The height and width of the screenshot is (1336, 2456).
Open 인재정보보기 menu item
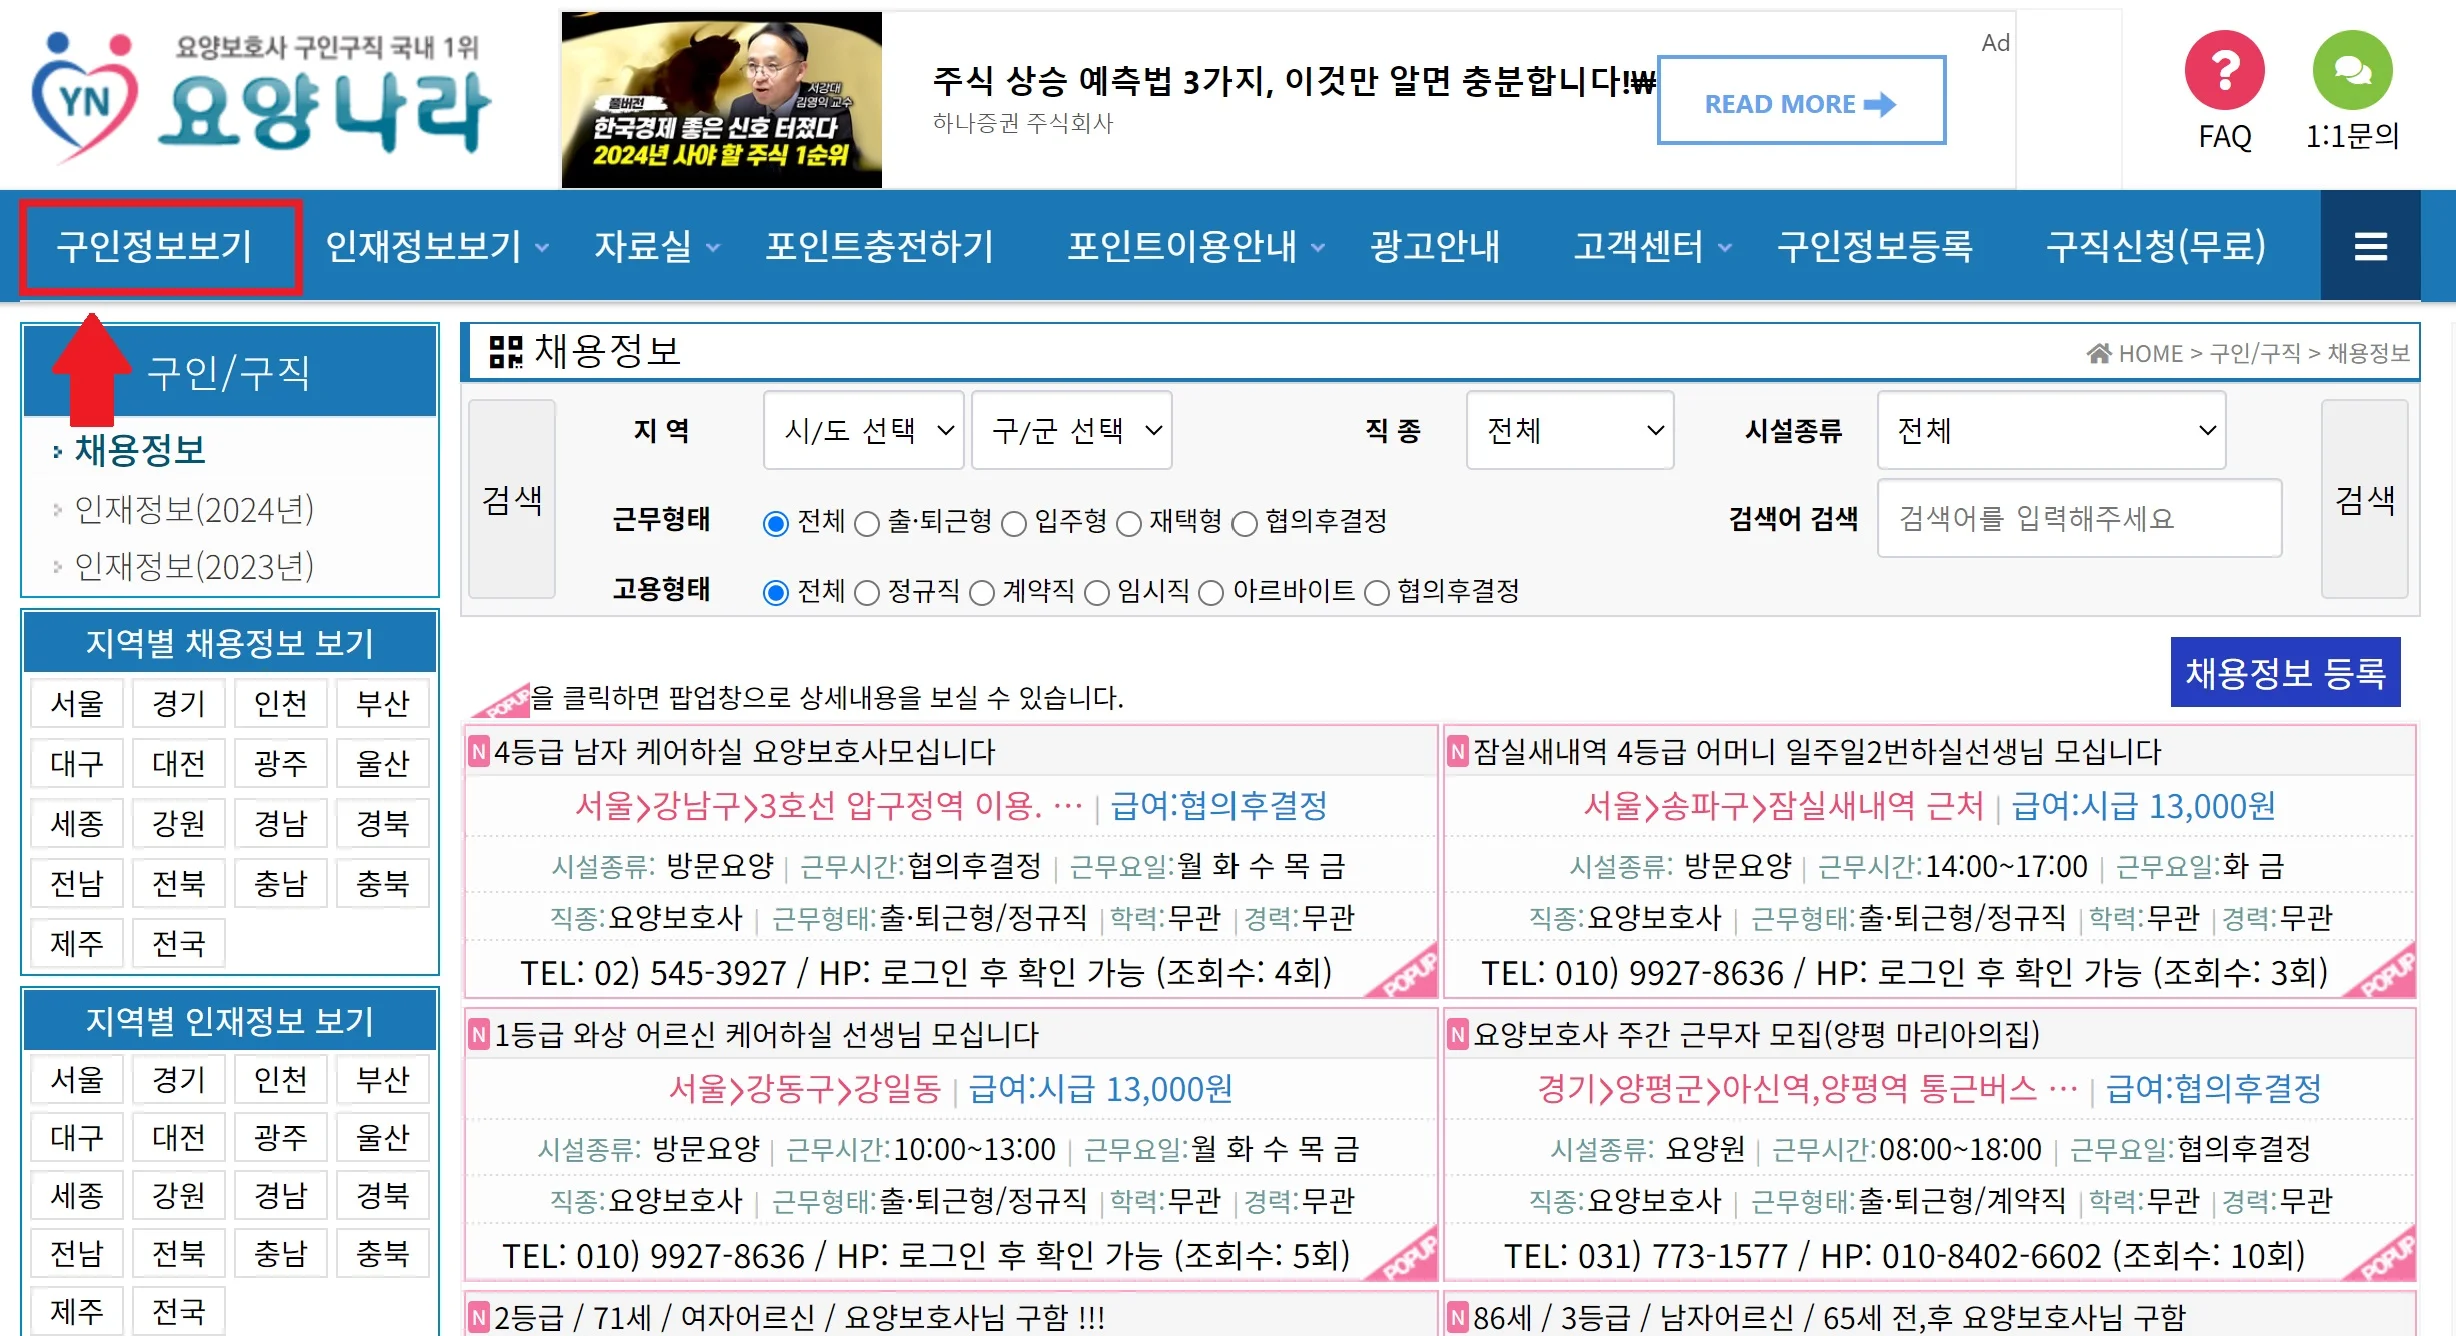425,246
